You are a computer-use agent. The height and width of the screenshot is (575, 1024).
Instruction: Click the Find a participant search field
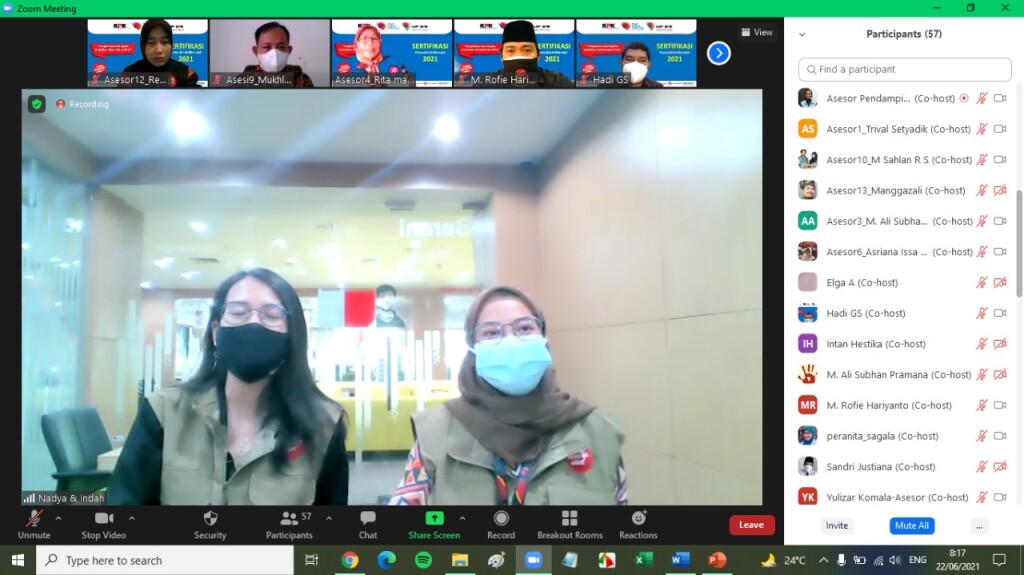point(904,69)
